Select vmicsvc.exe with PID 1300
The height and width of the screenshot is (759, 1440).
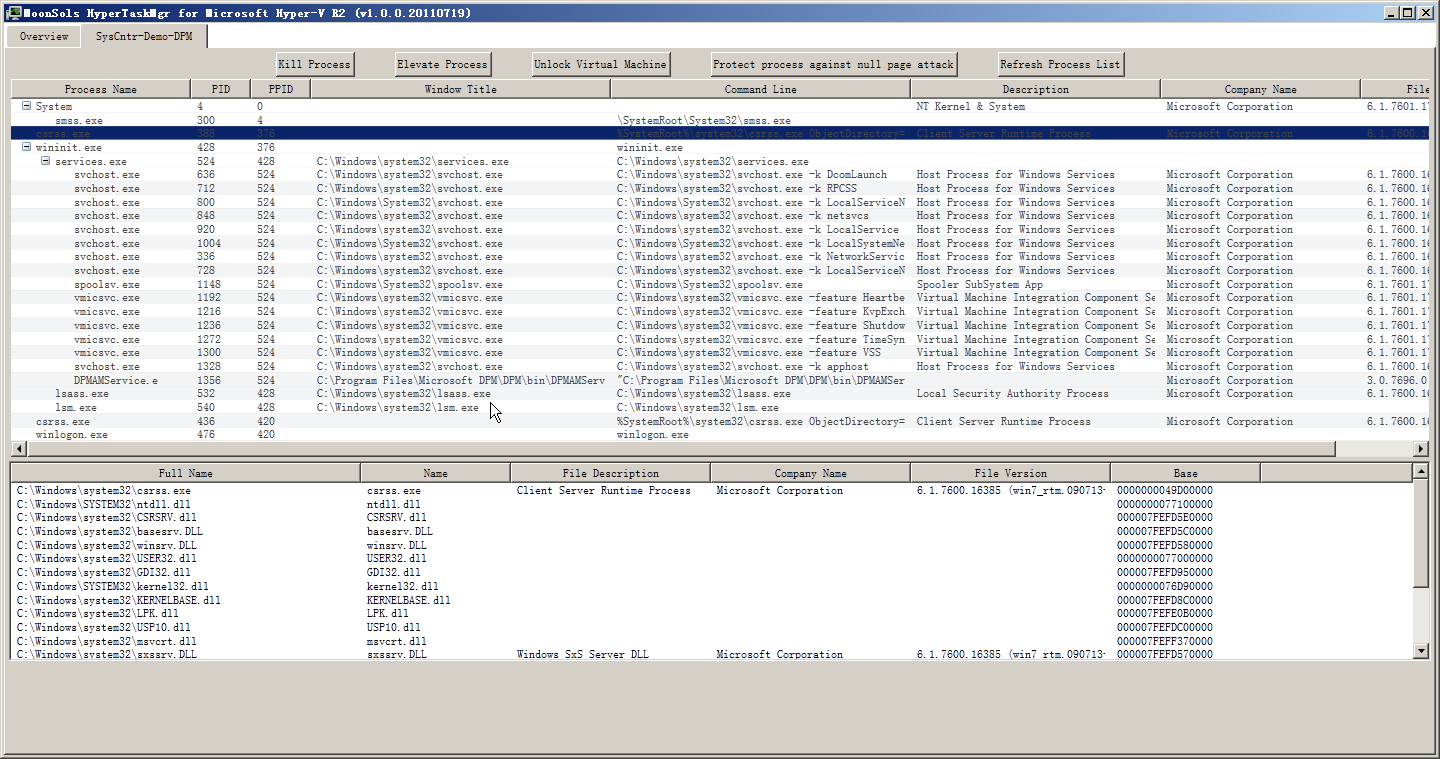[720, 352]
